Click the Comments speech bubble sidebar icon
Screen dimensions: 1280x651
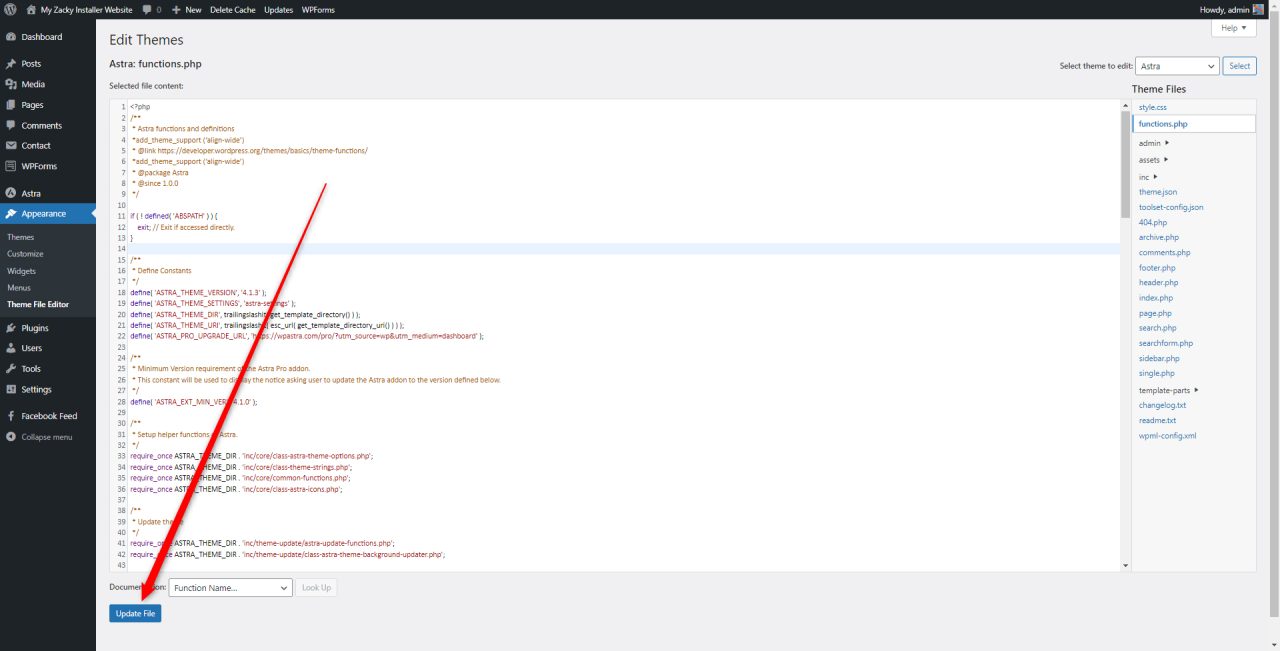(13, 125)
